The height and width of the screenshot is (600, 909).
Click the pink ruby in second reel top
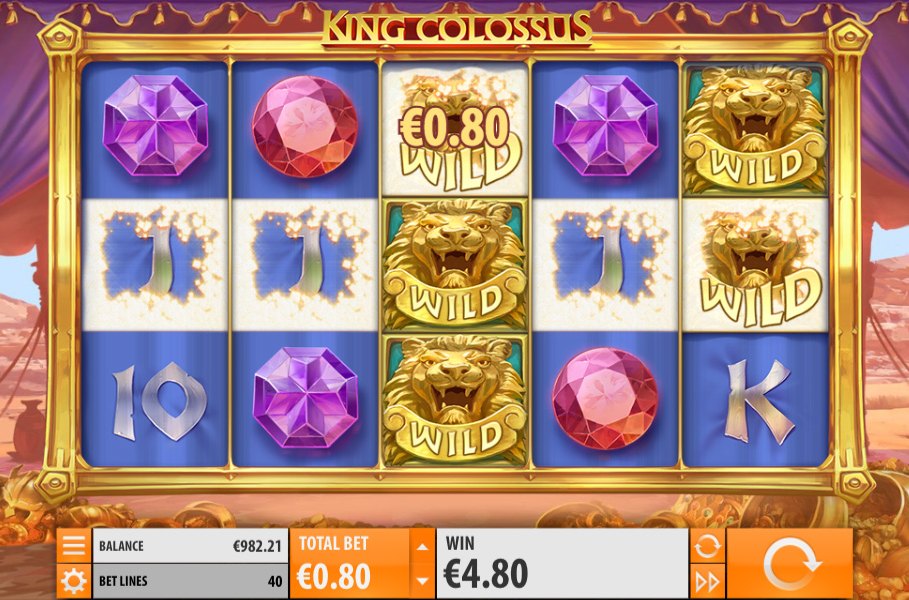point(305,127)
